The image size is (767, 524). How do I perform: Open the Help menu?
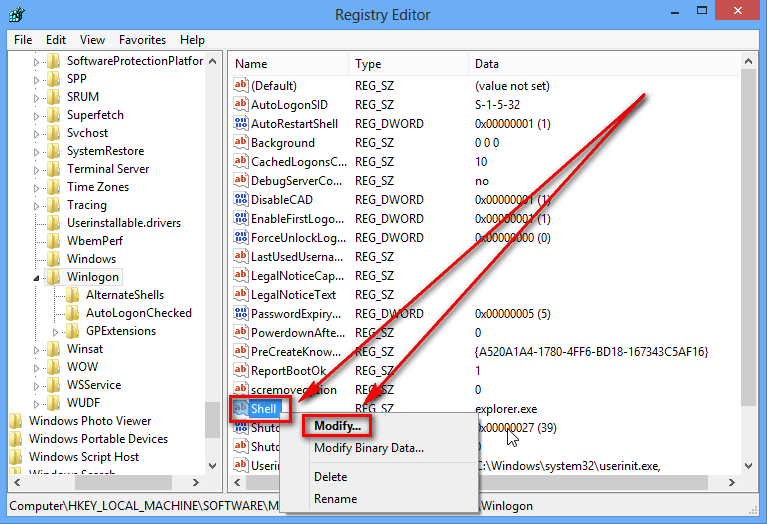[x=192, y=40]
